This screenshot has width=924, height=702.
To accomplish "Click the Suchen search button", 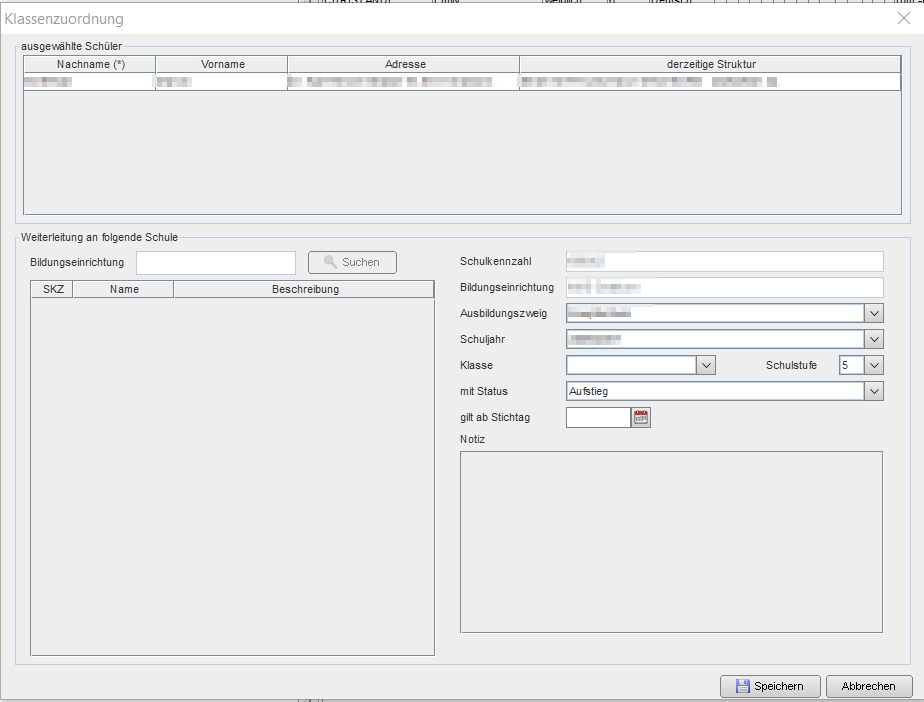I will tap(352, 262).
